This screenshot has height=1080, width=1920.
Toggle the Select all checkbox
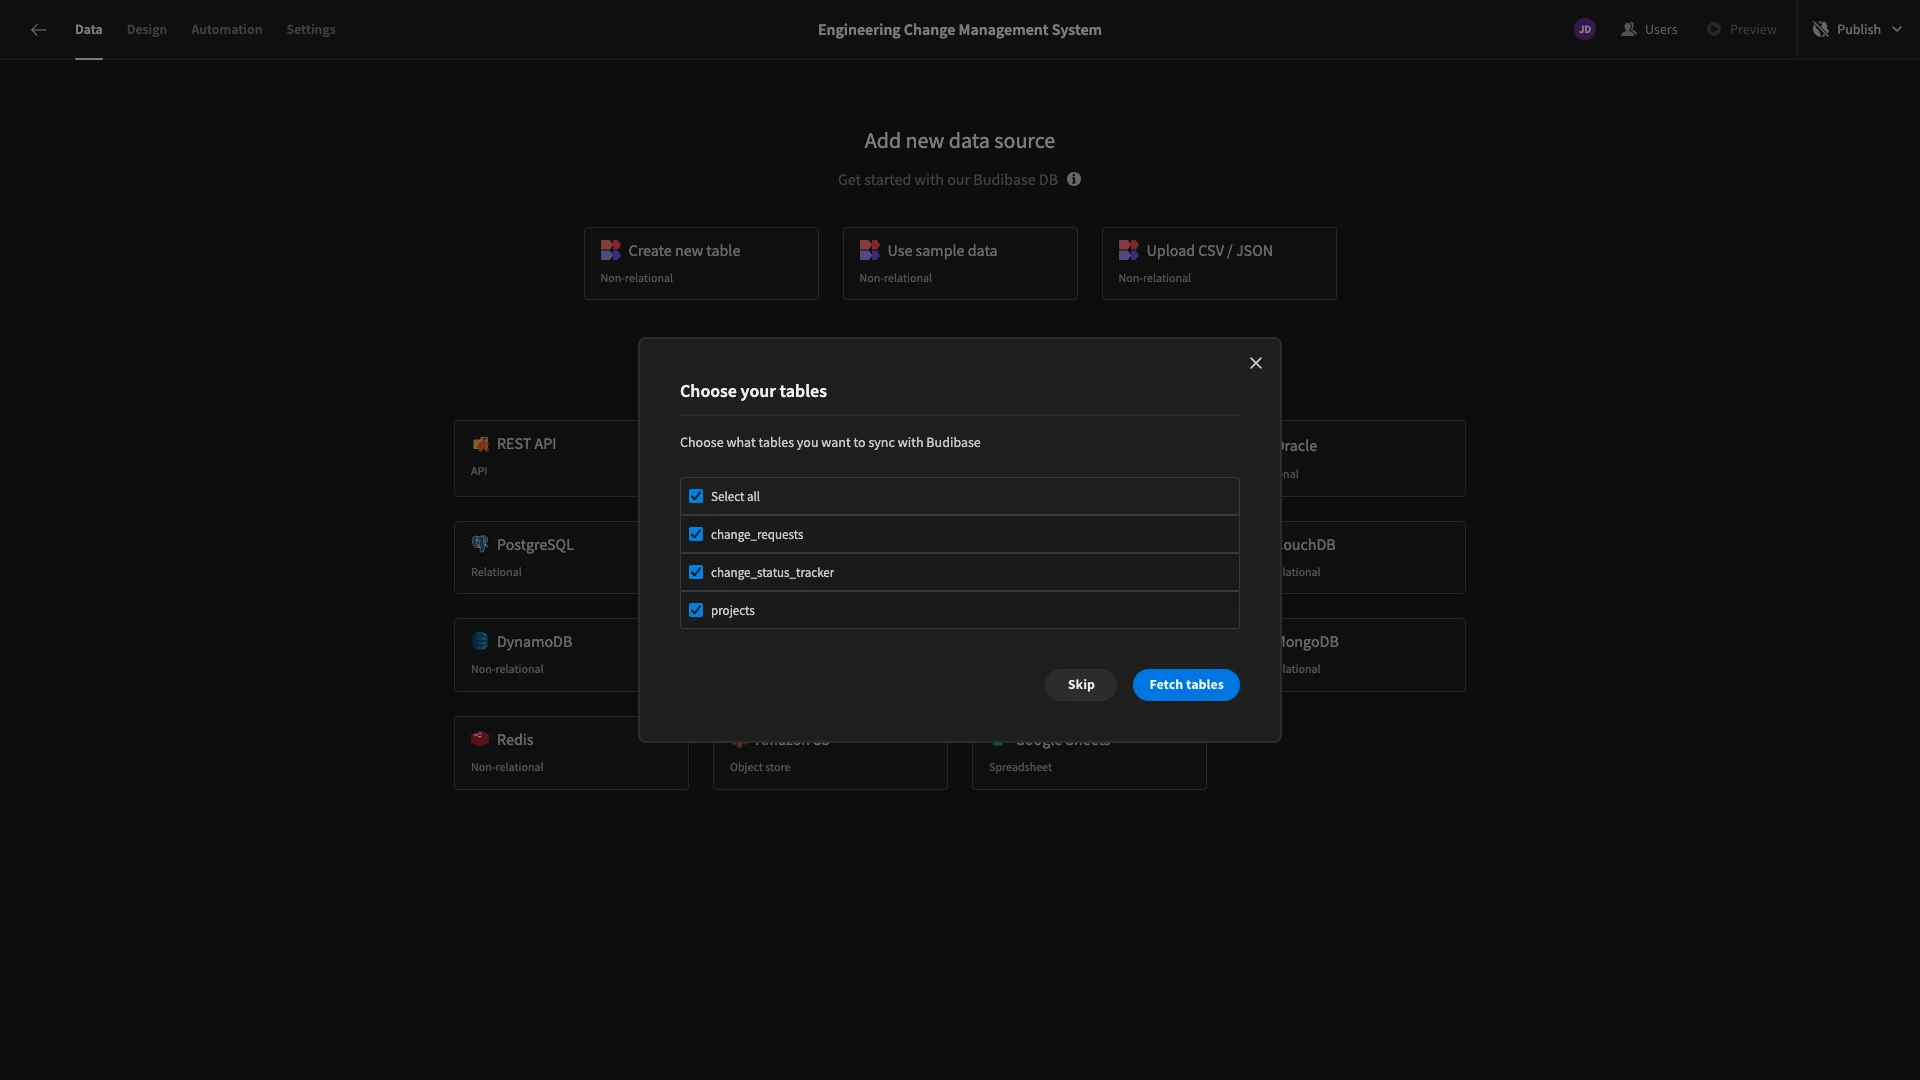(x=696, y=496)
